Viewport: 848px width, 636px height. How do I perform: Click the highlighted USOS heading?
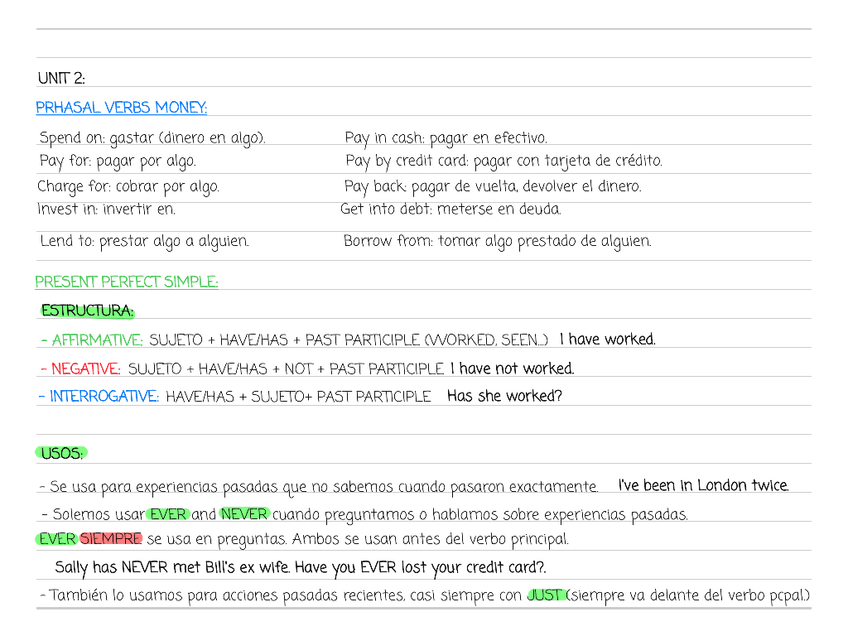tap(62, 454)
